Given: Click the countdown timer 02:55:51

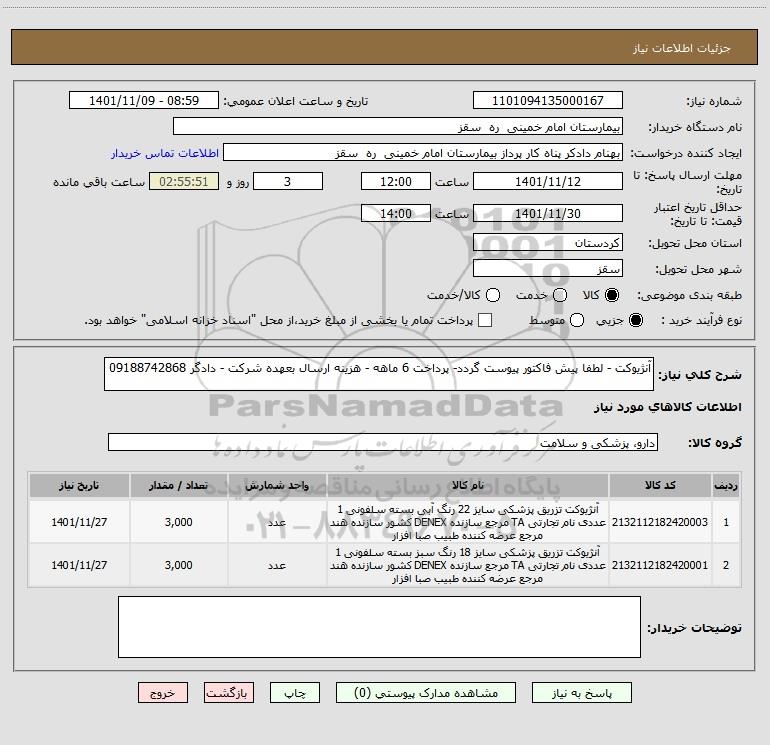Looking at the screenshot, I should click(184, 181).
